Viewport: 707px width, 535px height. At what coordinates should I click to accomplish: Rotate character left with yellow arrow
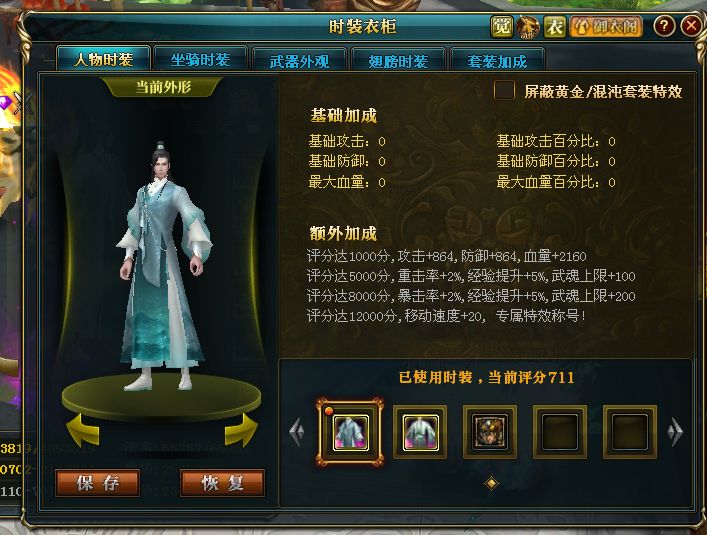(x=83, y=430)
